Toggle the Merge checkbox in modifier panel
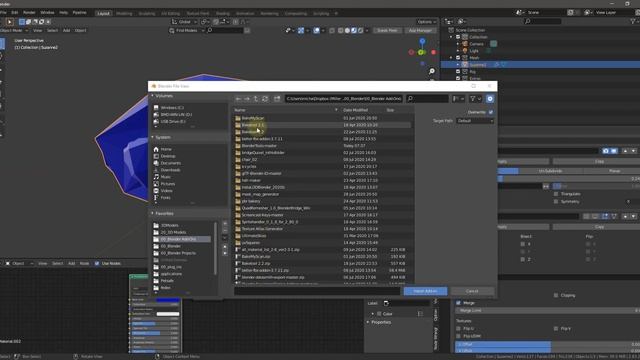The image size is (640, 360). (x=458, y=303)
